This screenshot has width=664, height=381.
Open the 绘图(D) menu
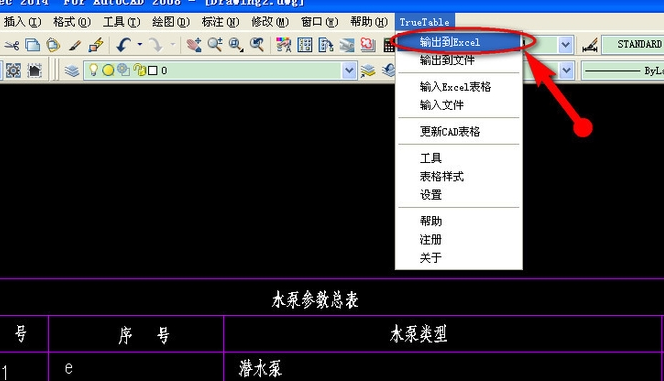click(x=171, y=22)
